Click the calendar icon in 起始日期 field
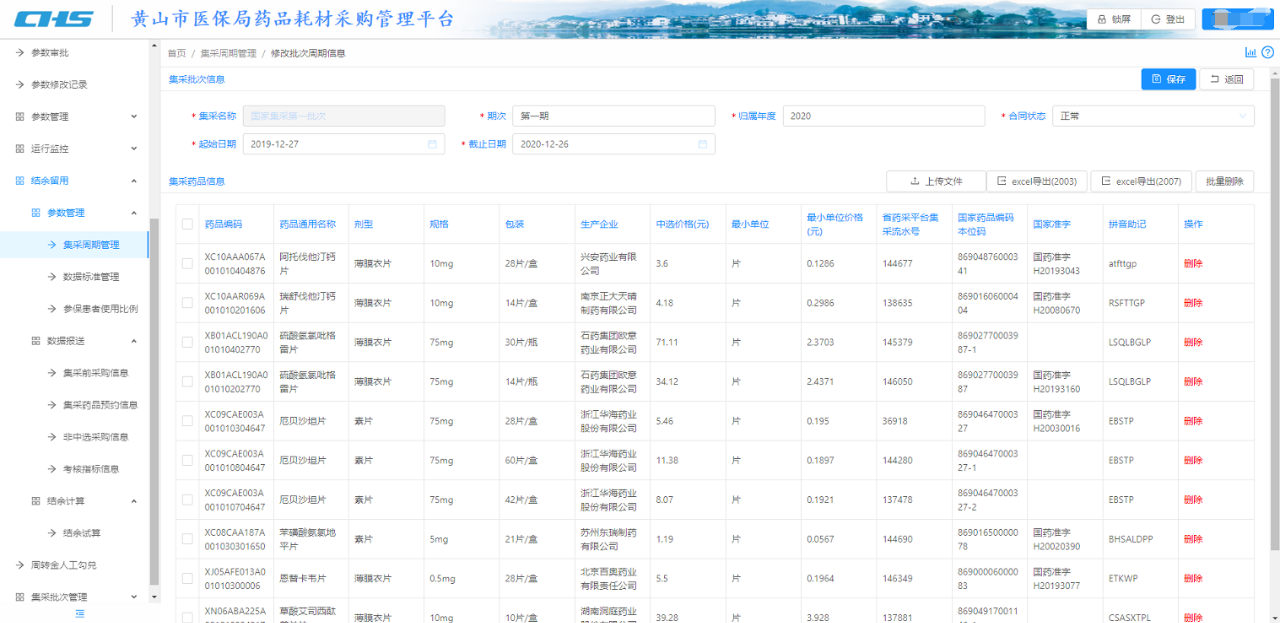This screenshot has height=623, width=1280. click(433, 144)
